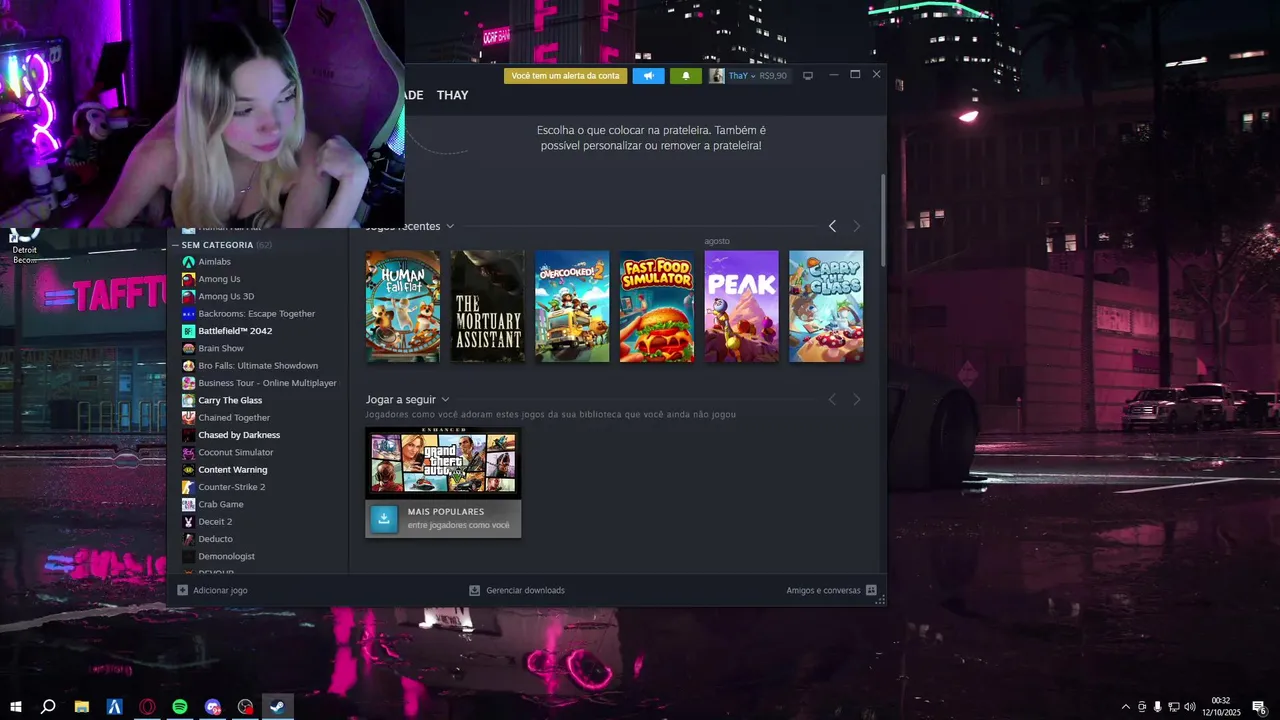The height and width of the screenshot is (720, 1280).
Task: Open File Explorer from taskbar
Action: (x=82, y=707)
